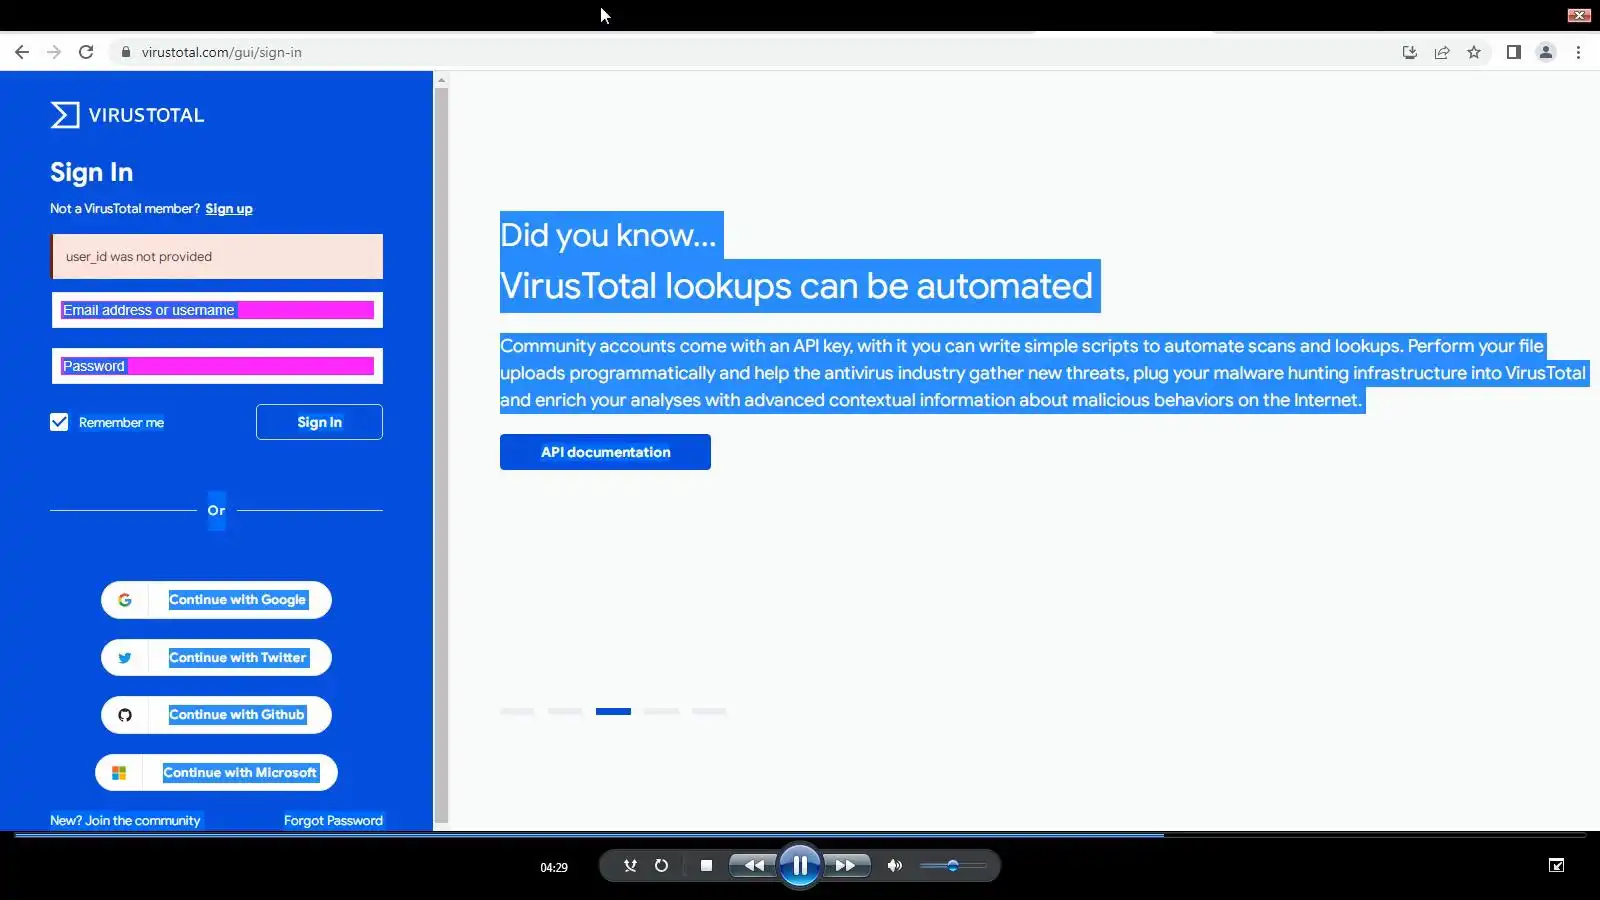Image resolution: width=1600 pixels, height=900 pixels.
Task: Open the API documentation button
Action: click(605, 452)
